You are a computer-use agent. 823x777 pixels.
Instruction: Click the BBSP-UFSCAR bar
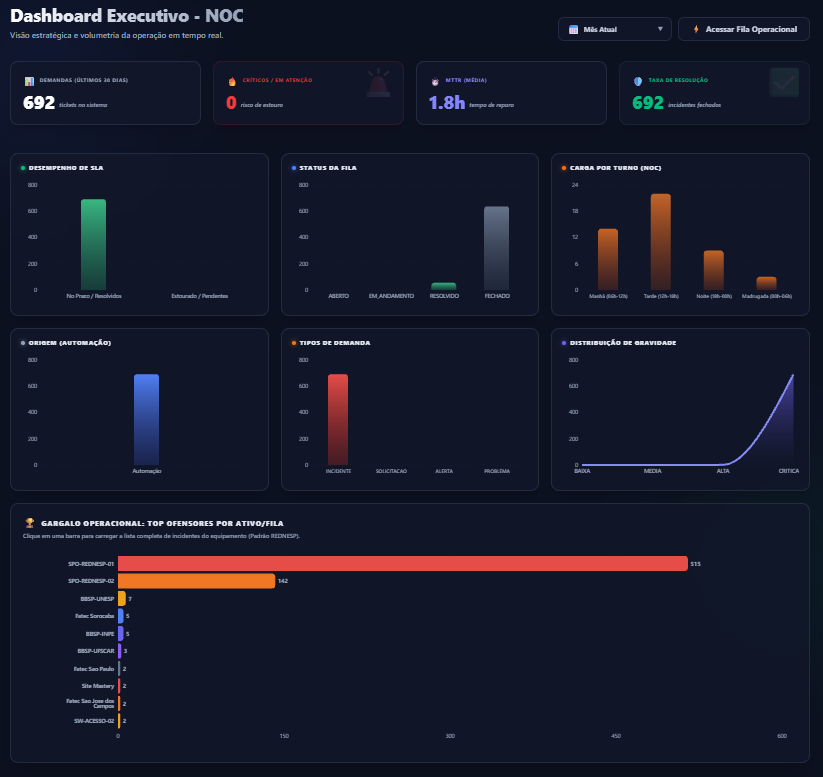pos(120,651)
